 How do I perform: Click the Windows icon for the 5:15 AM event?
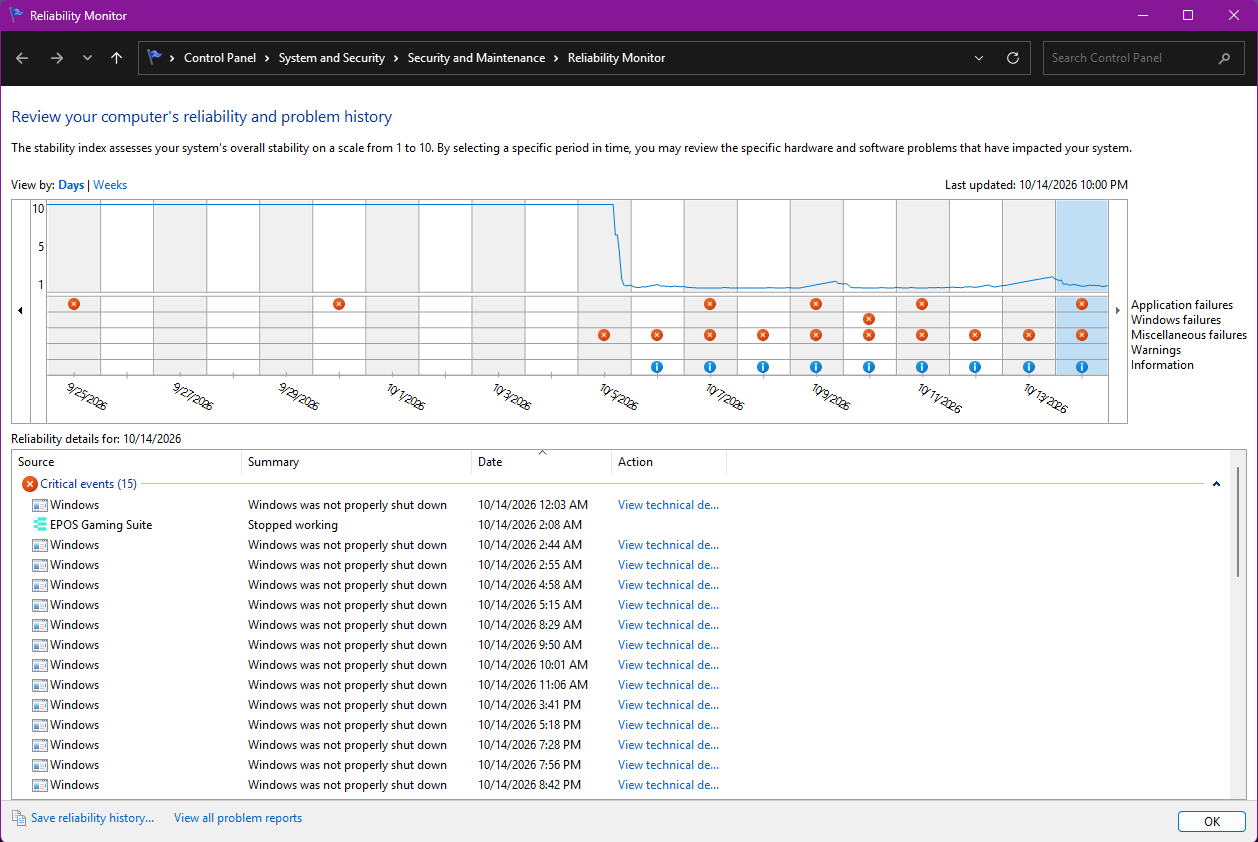(40, 605)
